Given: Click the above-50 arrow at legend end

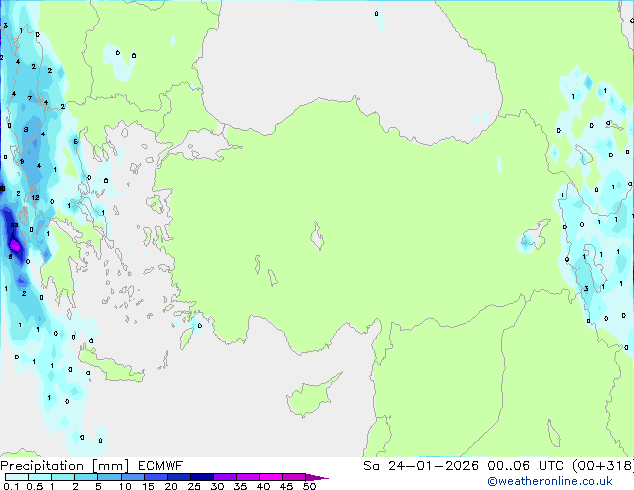Looking at the screenshot, I should (317, 477).
